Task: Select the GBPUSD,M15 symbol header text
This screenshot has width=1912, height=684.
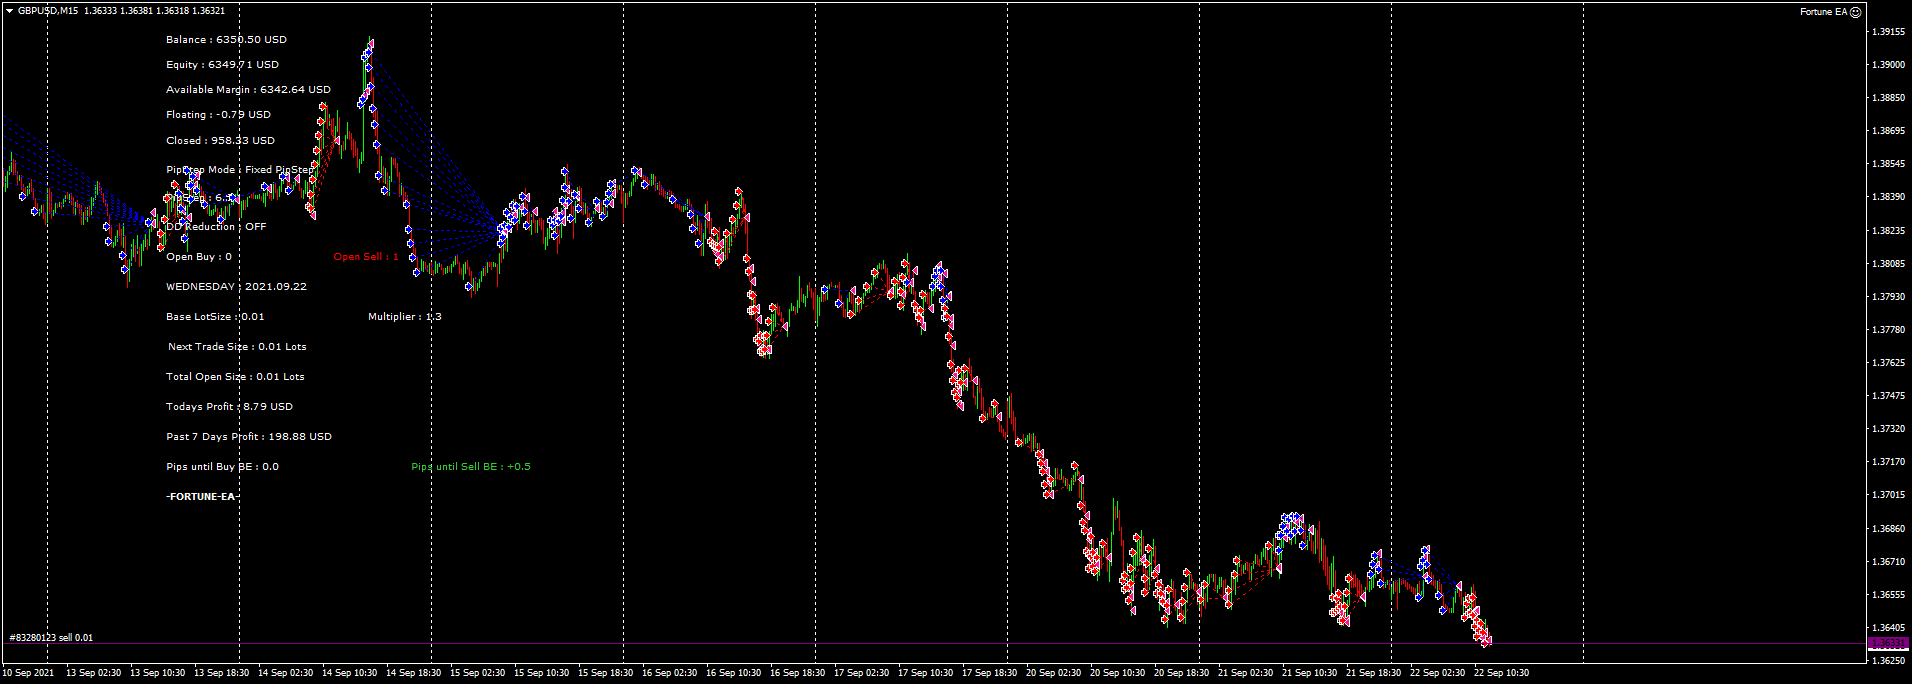Action: point(49,11)
